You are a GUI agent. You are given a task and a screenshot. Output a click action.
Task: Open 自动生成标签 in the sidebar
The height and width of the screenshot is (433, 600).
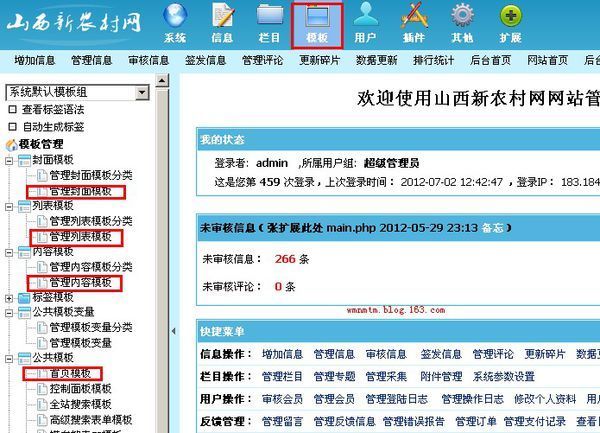click(53, 127)
